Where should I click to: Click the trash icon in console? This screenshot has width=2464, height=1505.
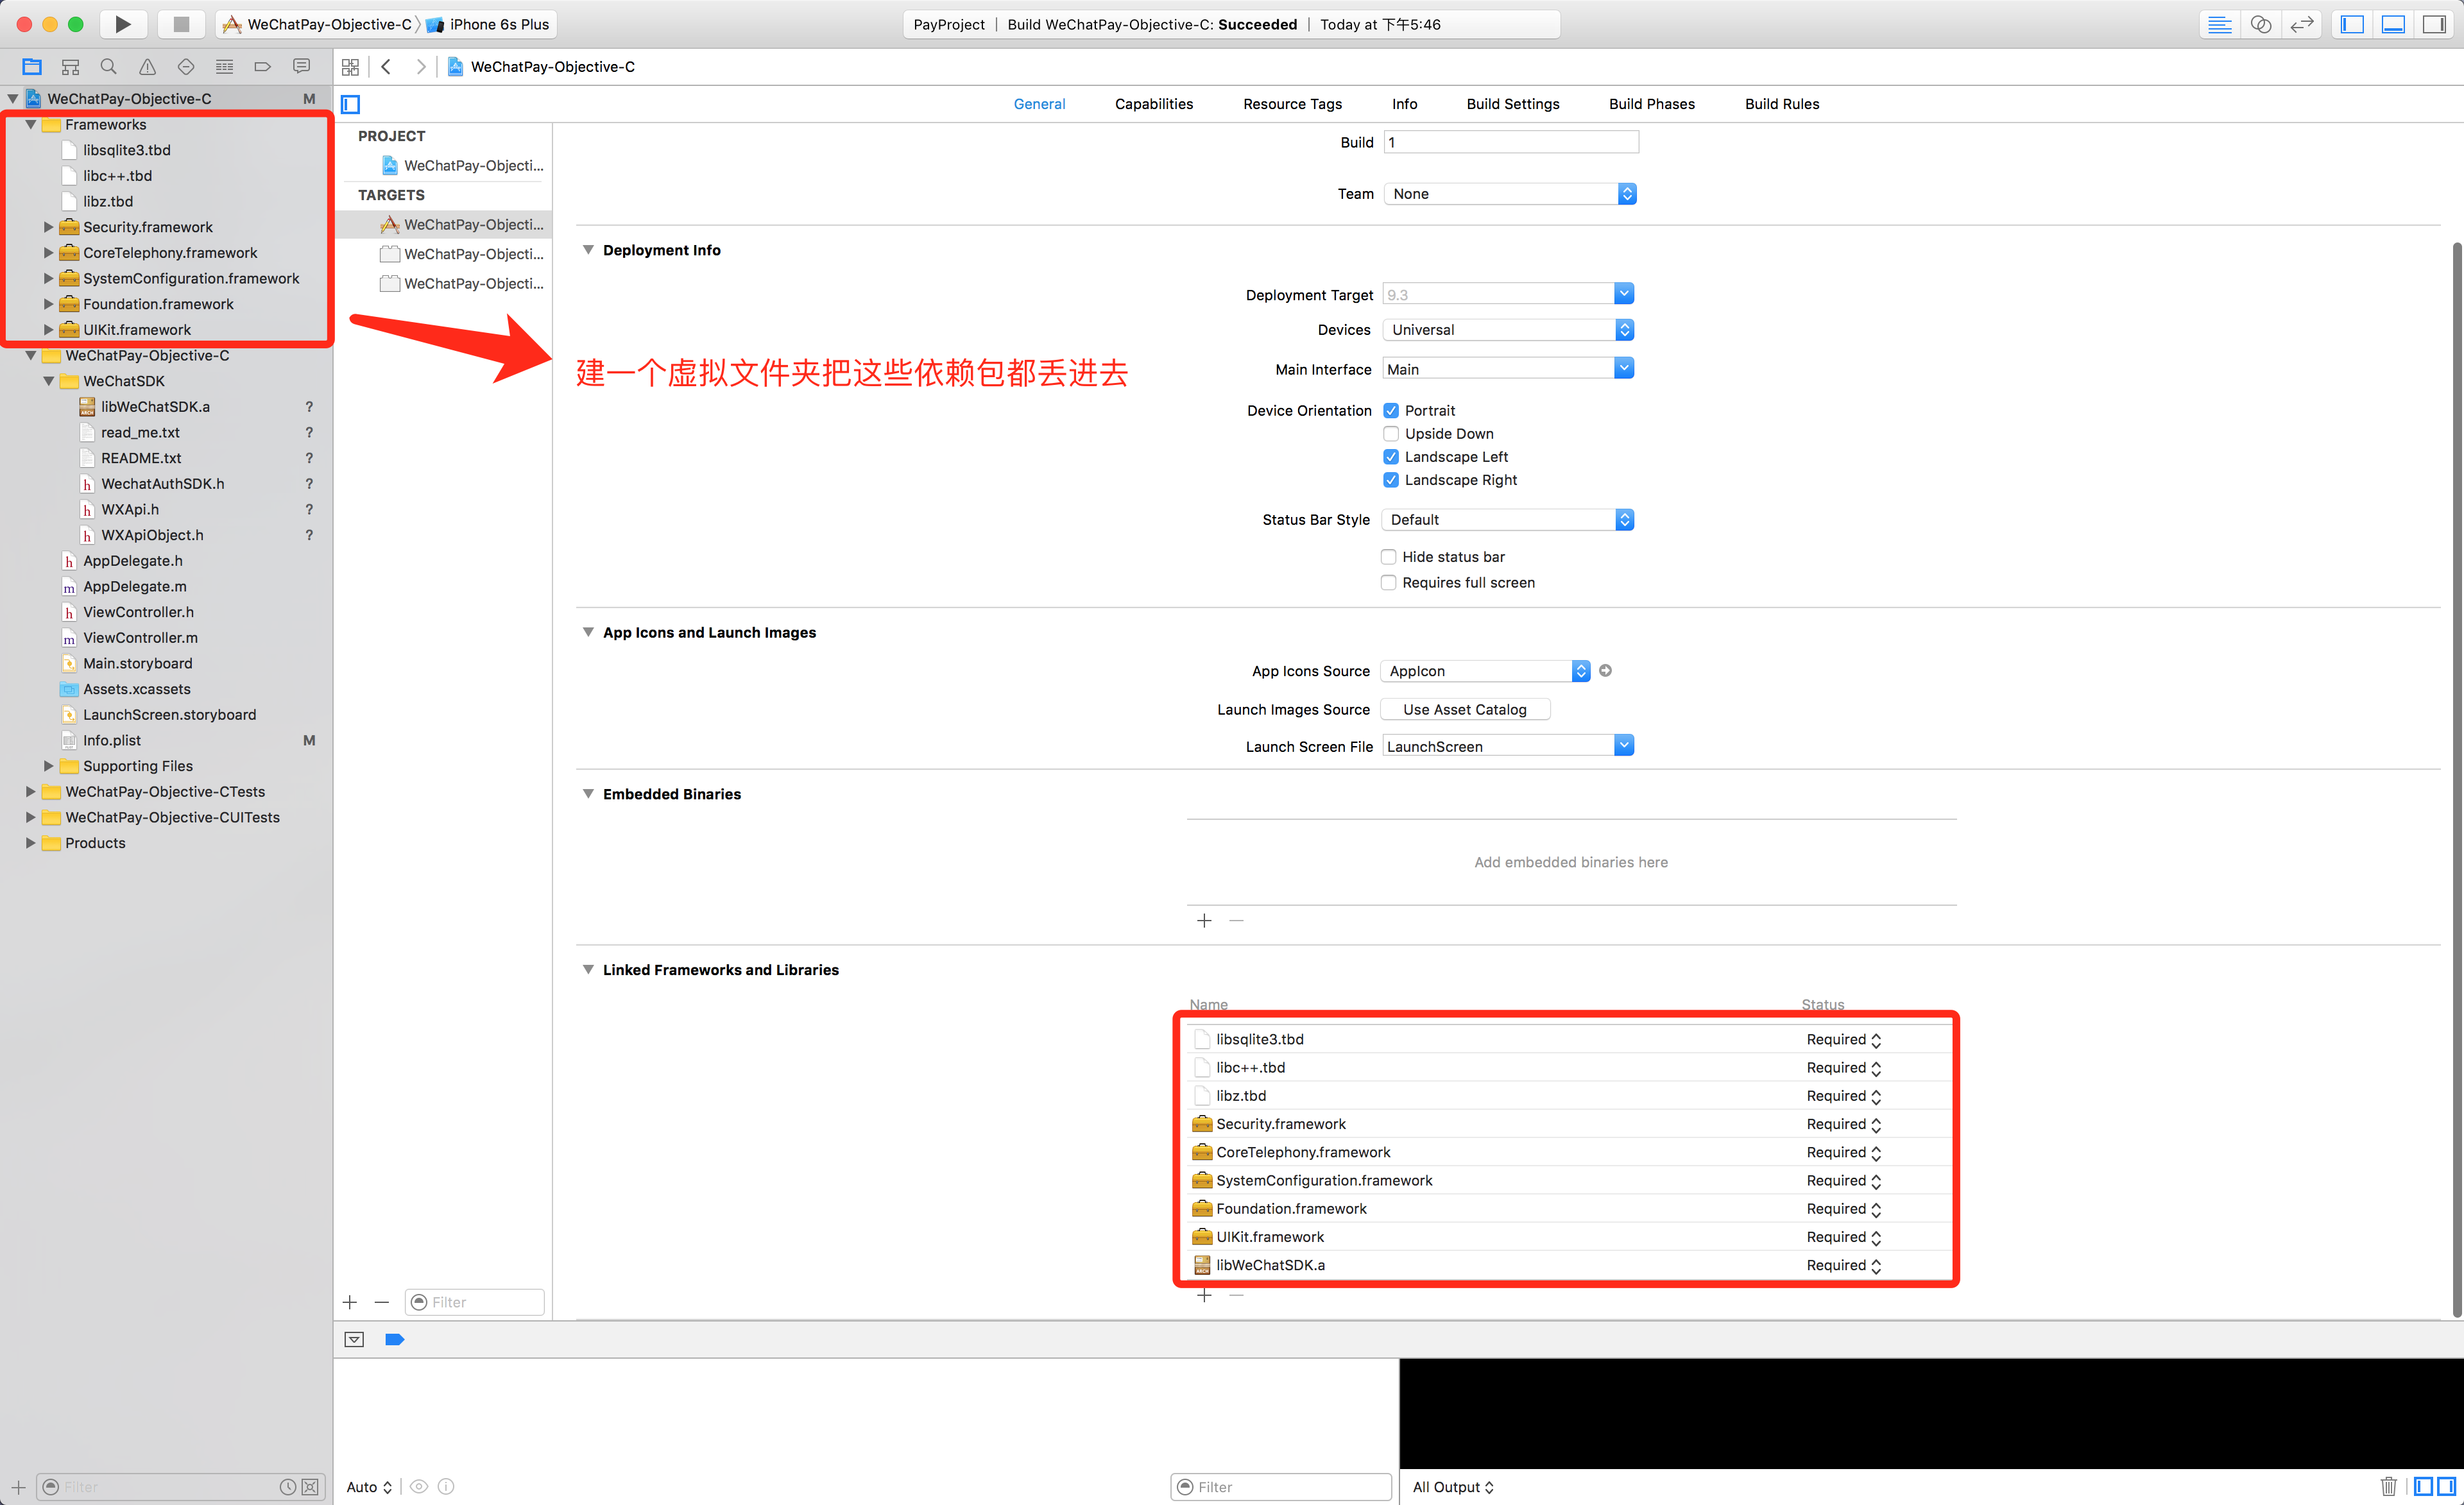pyautogui.click(x=2388, y=1486)
